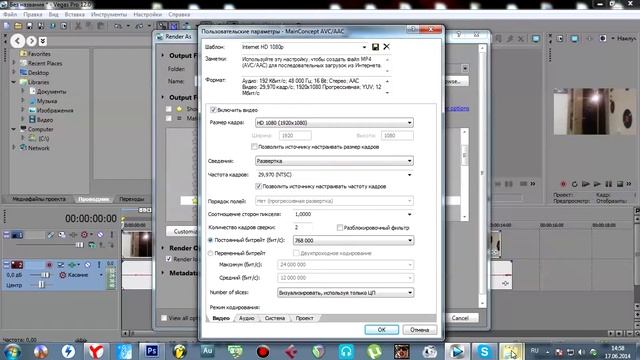Select the 'Постоянный битрейт' radio button
Screen dimensions: 640x360
[211, 240]
